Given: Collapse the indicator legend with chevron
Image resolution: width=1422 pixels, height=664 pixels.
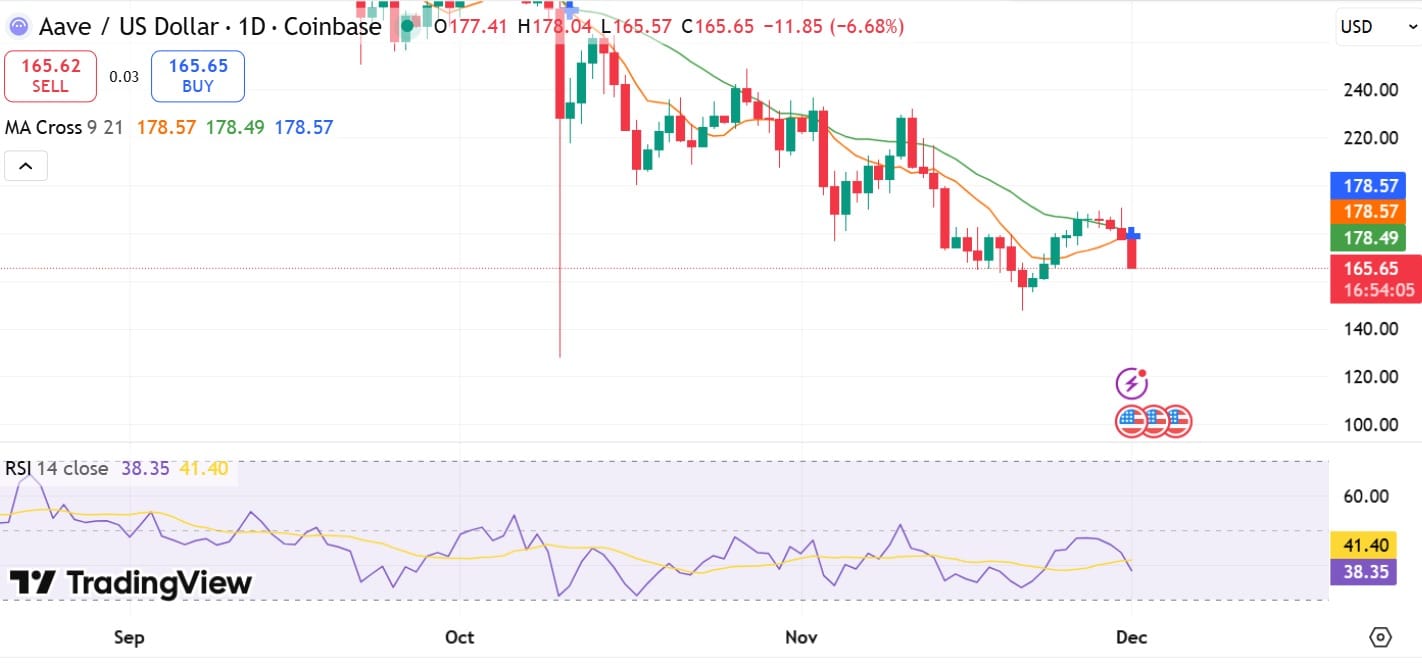Looking at the screenshot, I should (26, 166).
